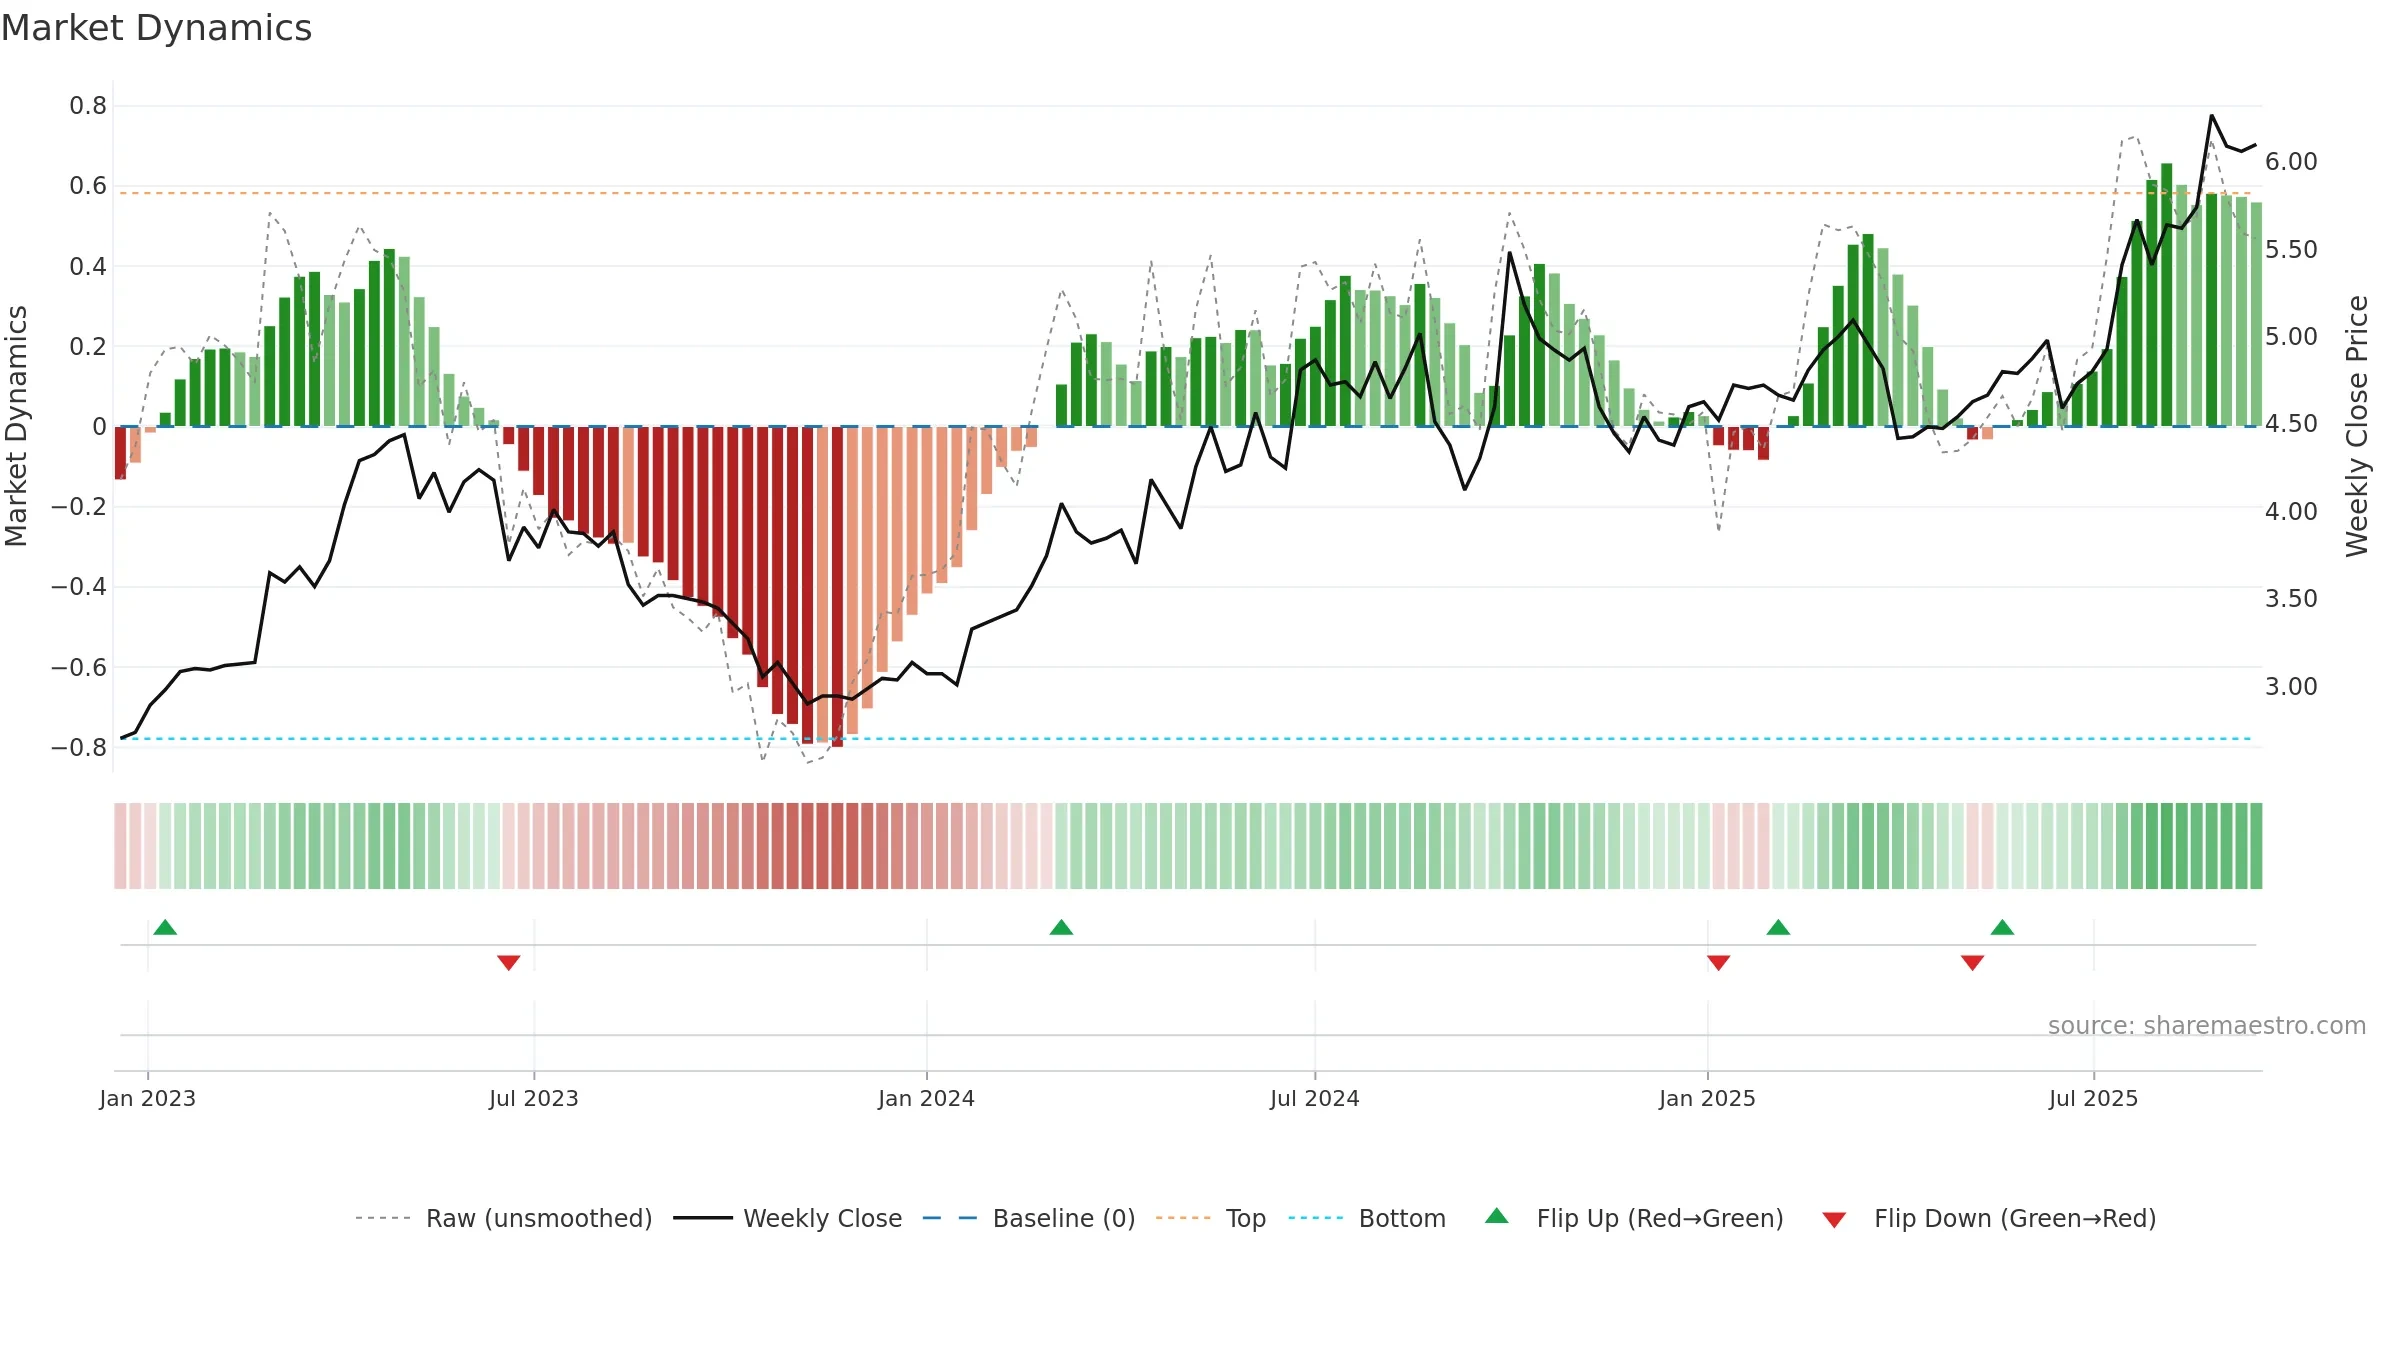
Task: Click the Jul 2023 x-axis label
Action: (x=534, y=1098)
